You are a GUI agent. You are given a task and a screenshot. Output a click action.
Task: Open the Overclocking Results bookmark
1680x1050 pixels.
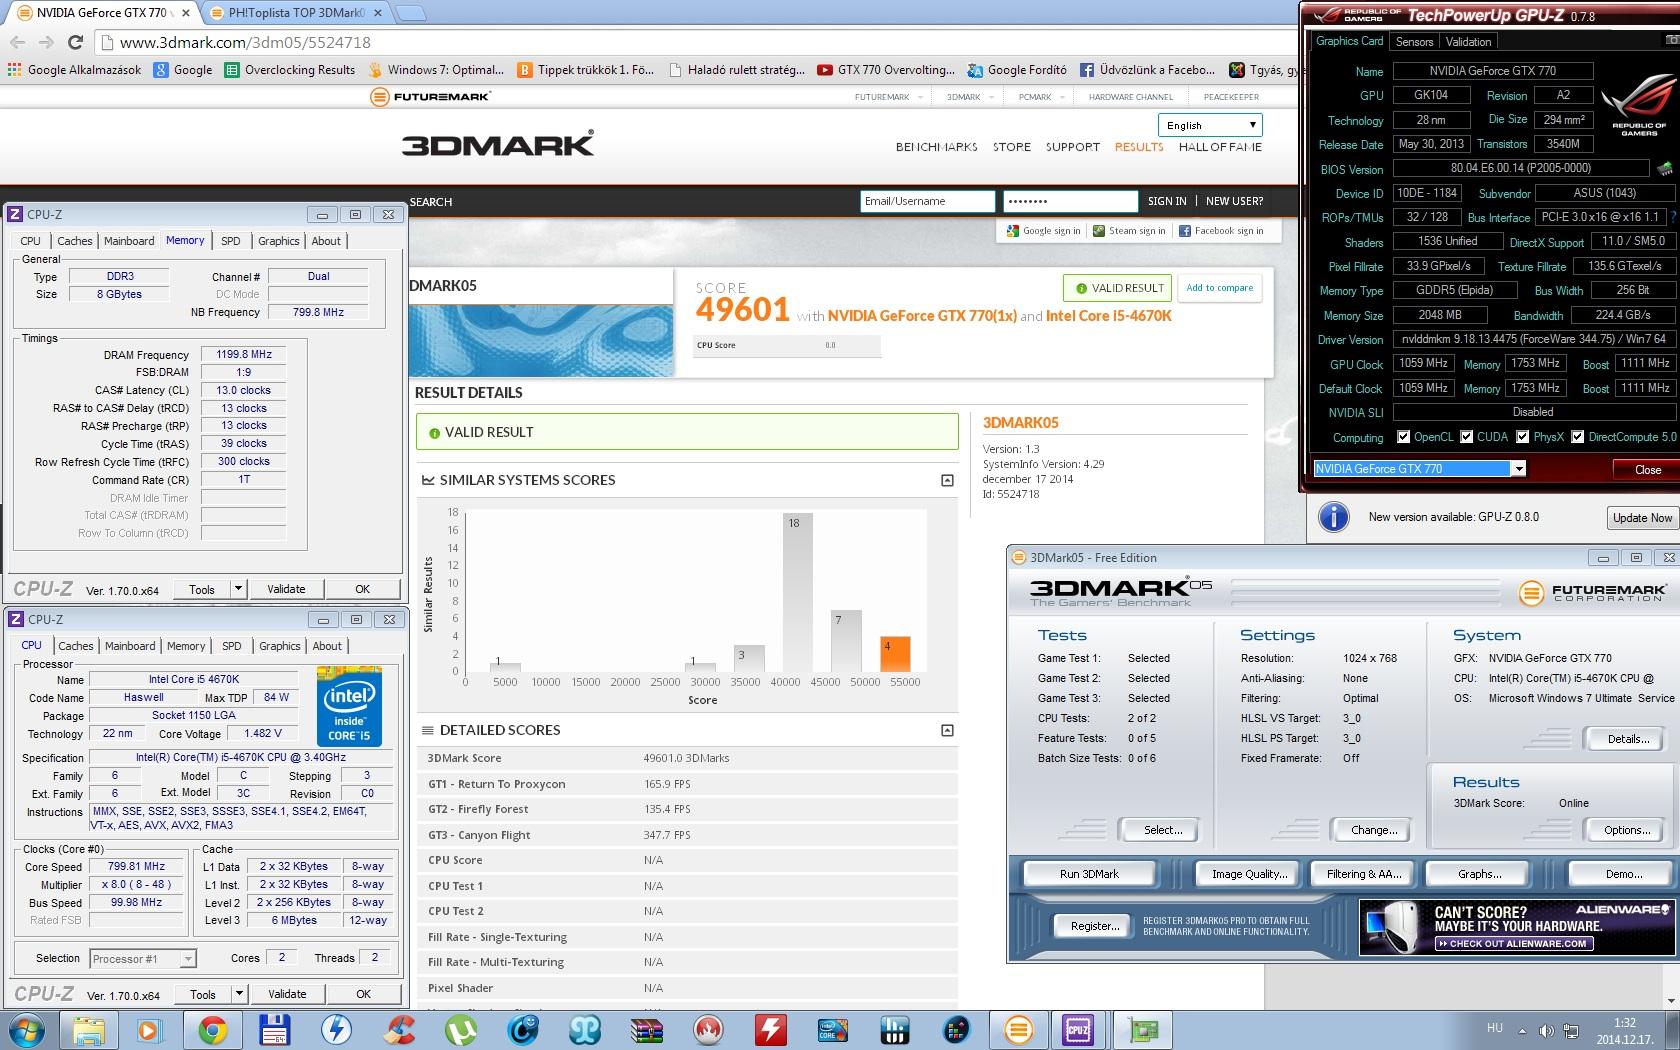point(290,70)
